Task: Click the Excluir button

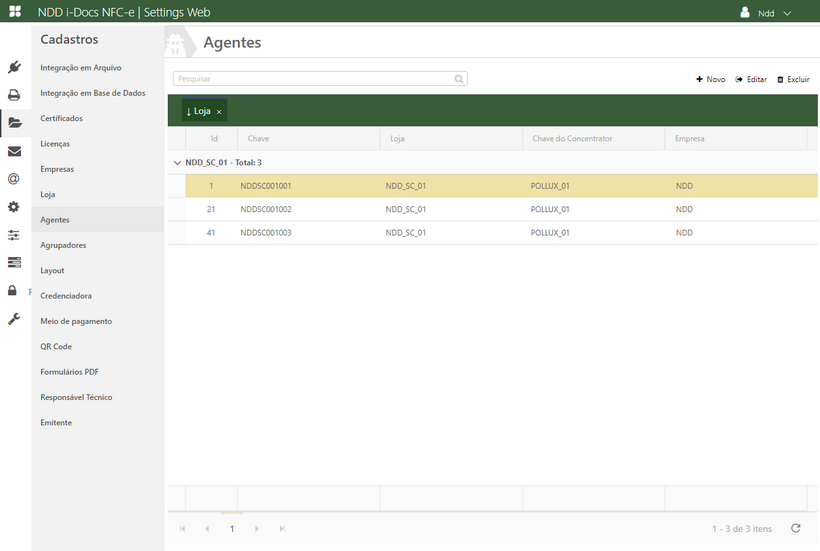Action: pyautogui.click(x=793, y=79)
